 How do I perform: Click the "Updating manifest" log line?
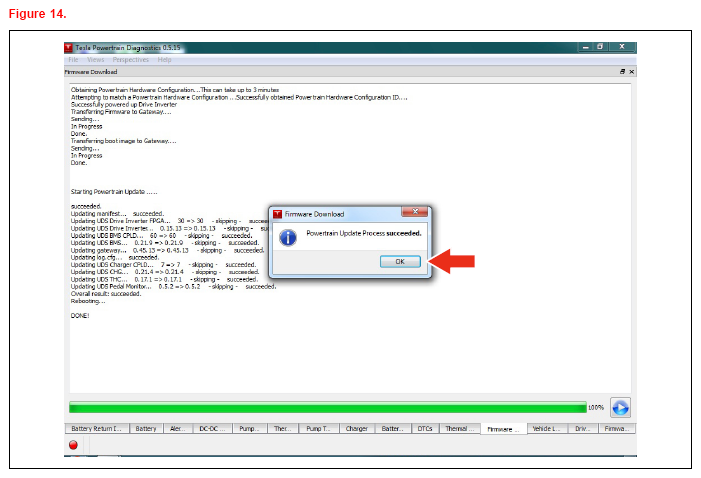(118, 214)
